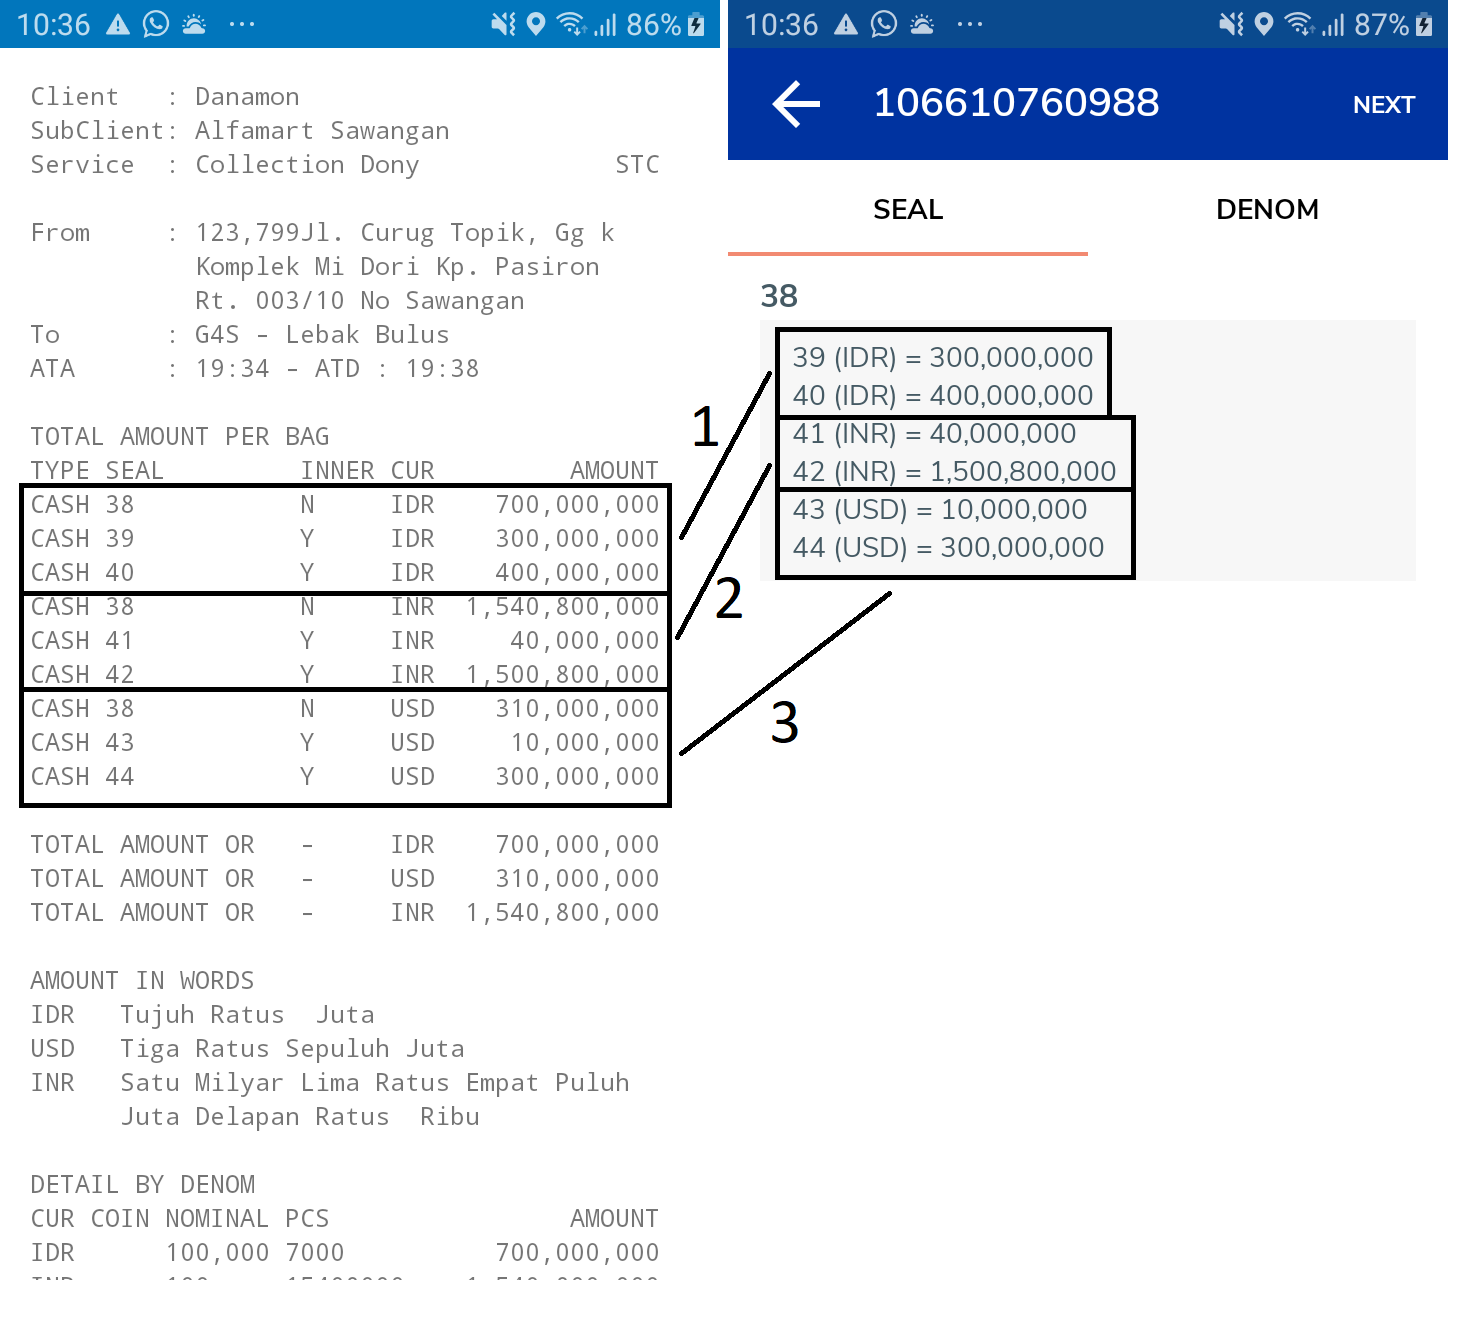This screenshot has height=1344, width=1468.
Task: Tap the three-dots overflow in left status bar
Action: pyautogui.click(x=242, y=24)
